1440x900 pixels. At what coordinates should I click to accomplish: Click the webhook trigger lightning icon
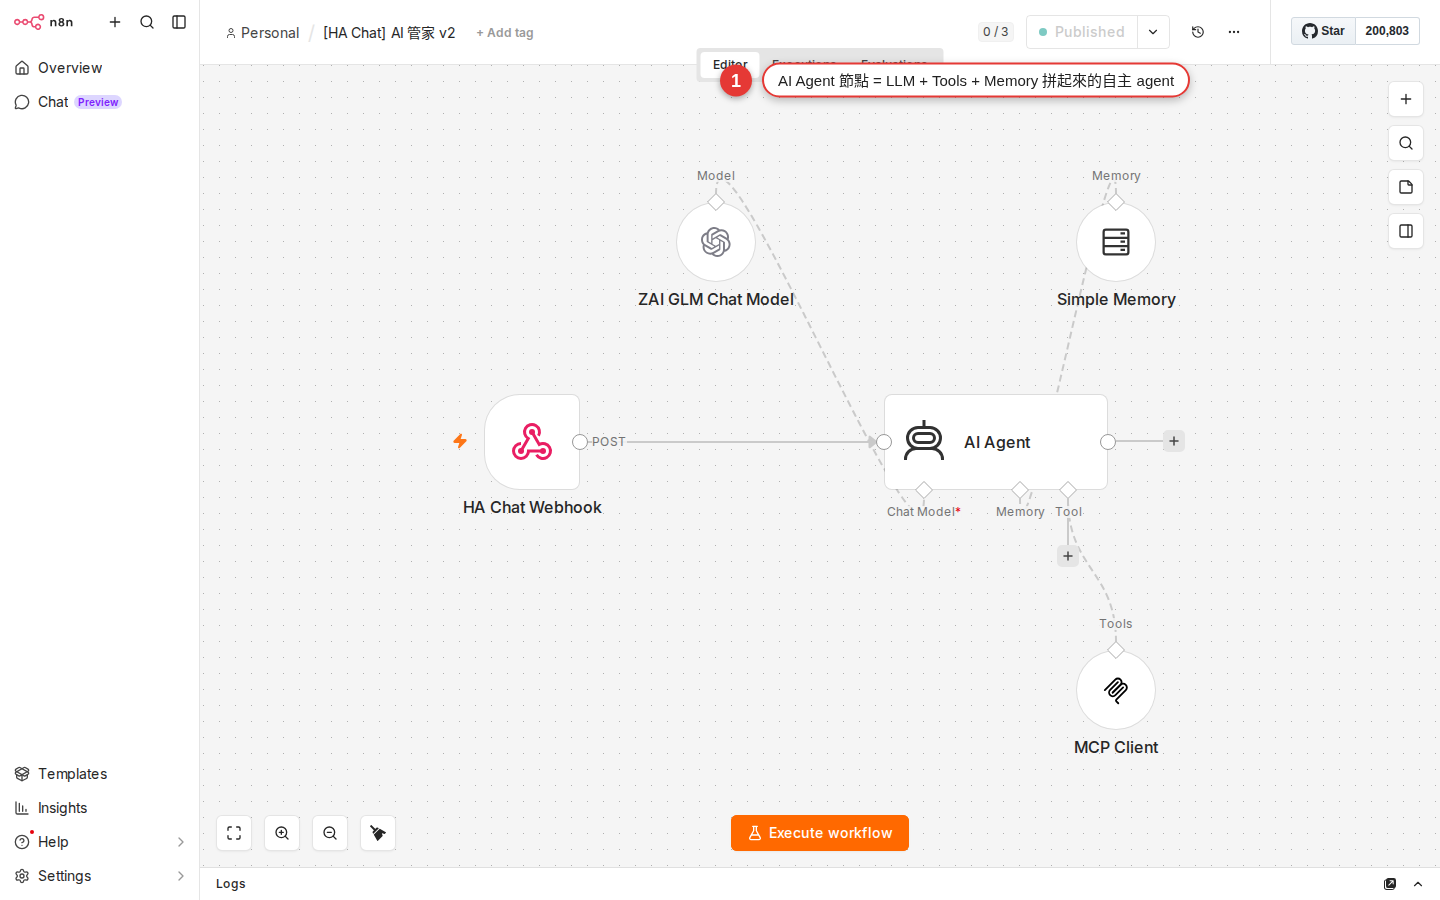coord(460,441)
